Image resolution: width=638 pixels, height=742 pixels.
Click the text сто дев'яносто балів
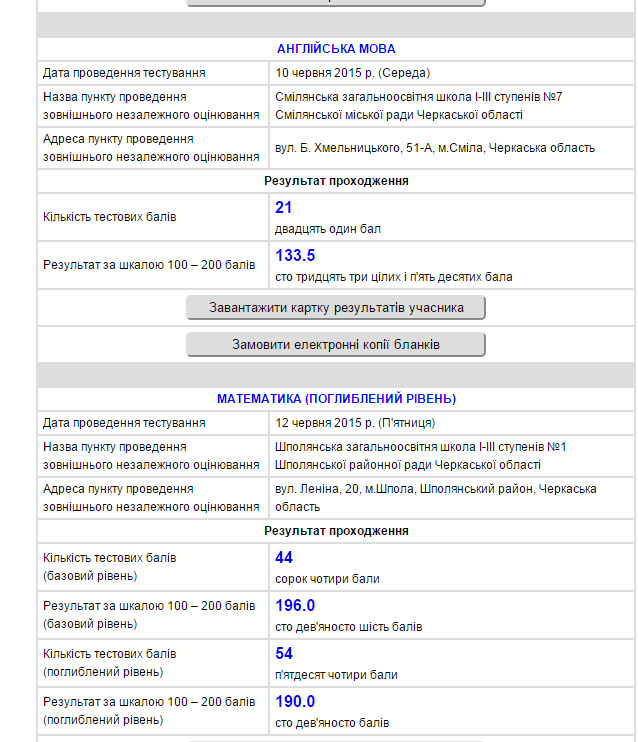(x=332, y=723)
